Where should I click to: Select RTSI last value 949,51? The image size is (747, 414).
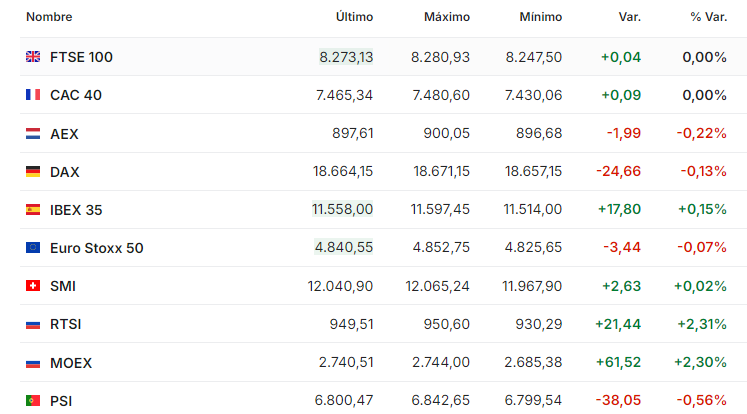(352, 324)
